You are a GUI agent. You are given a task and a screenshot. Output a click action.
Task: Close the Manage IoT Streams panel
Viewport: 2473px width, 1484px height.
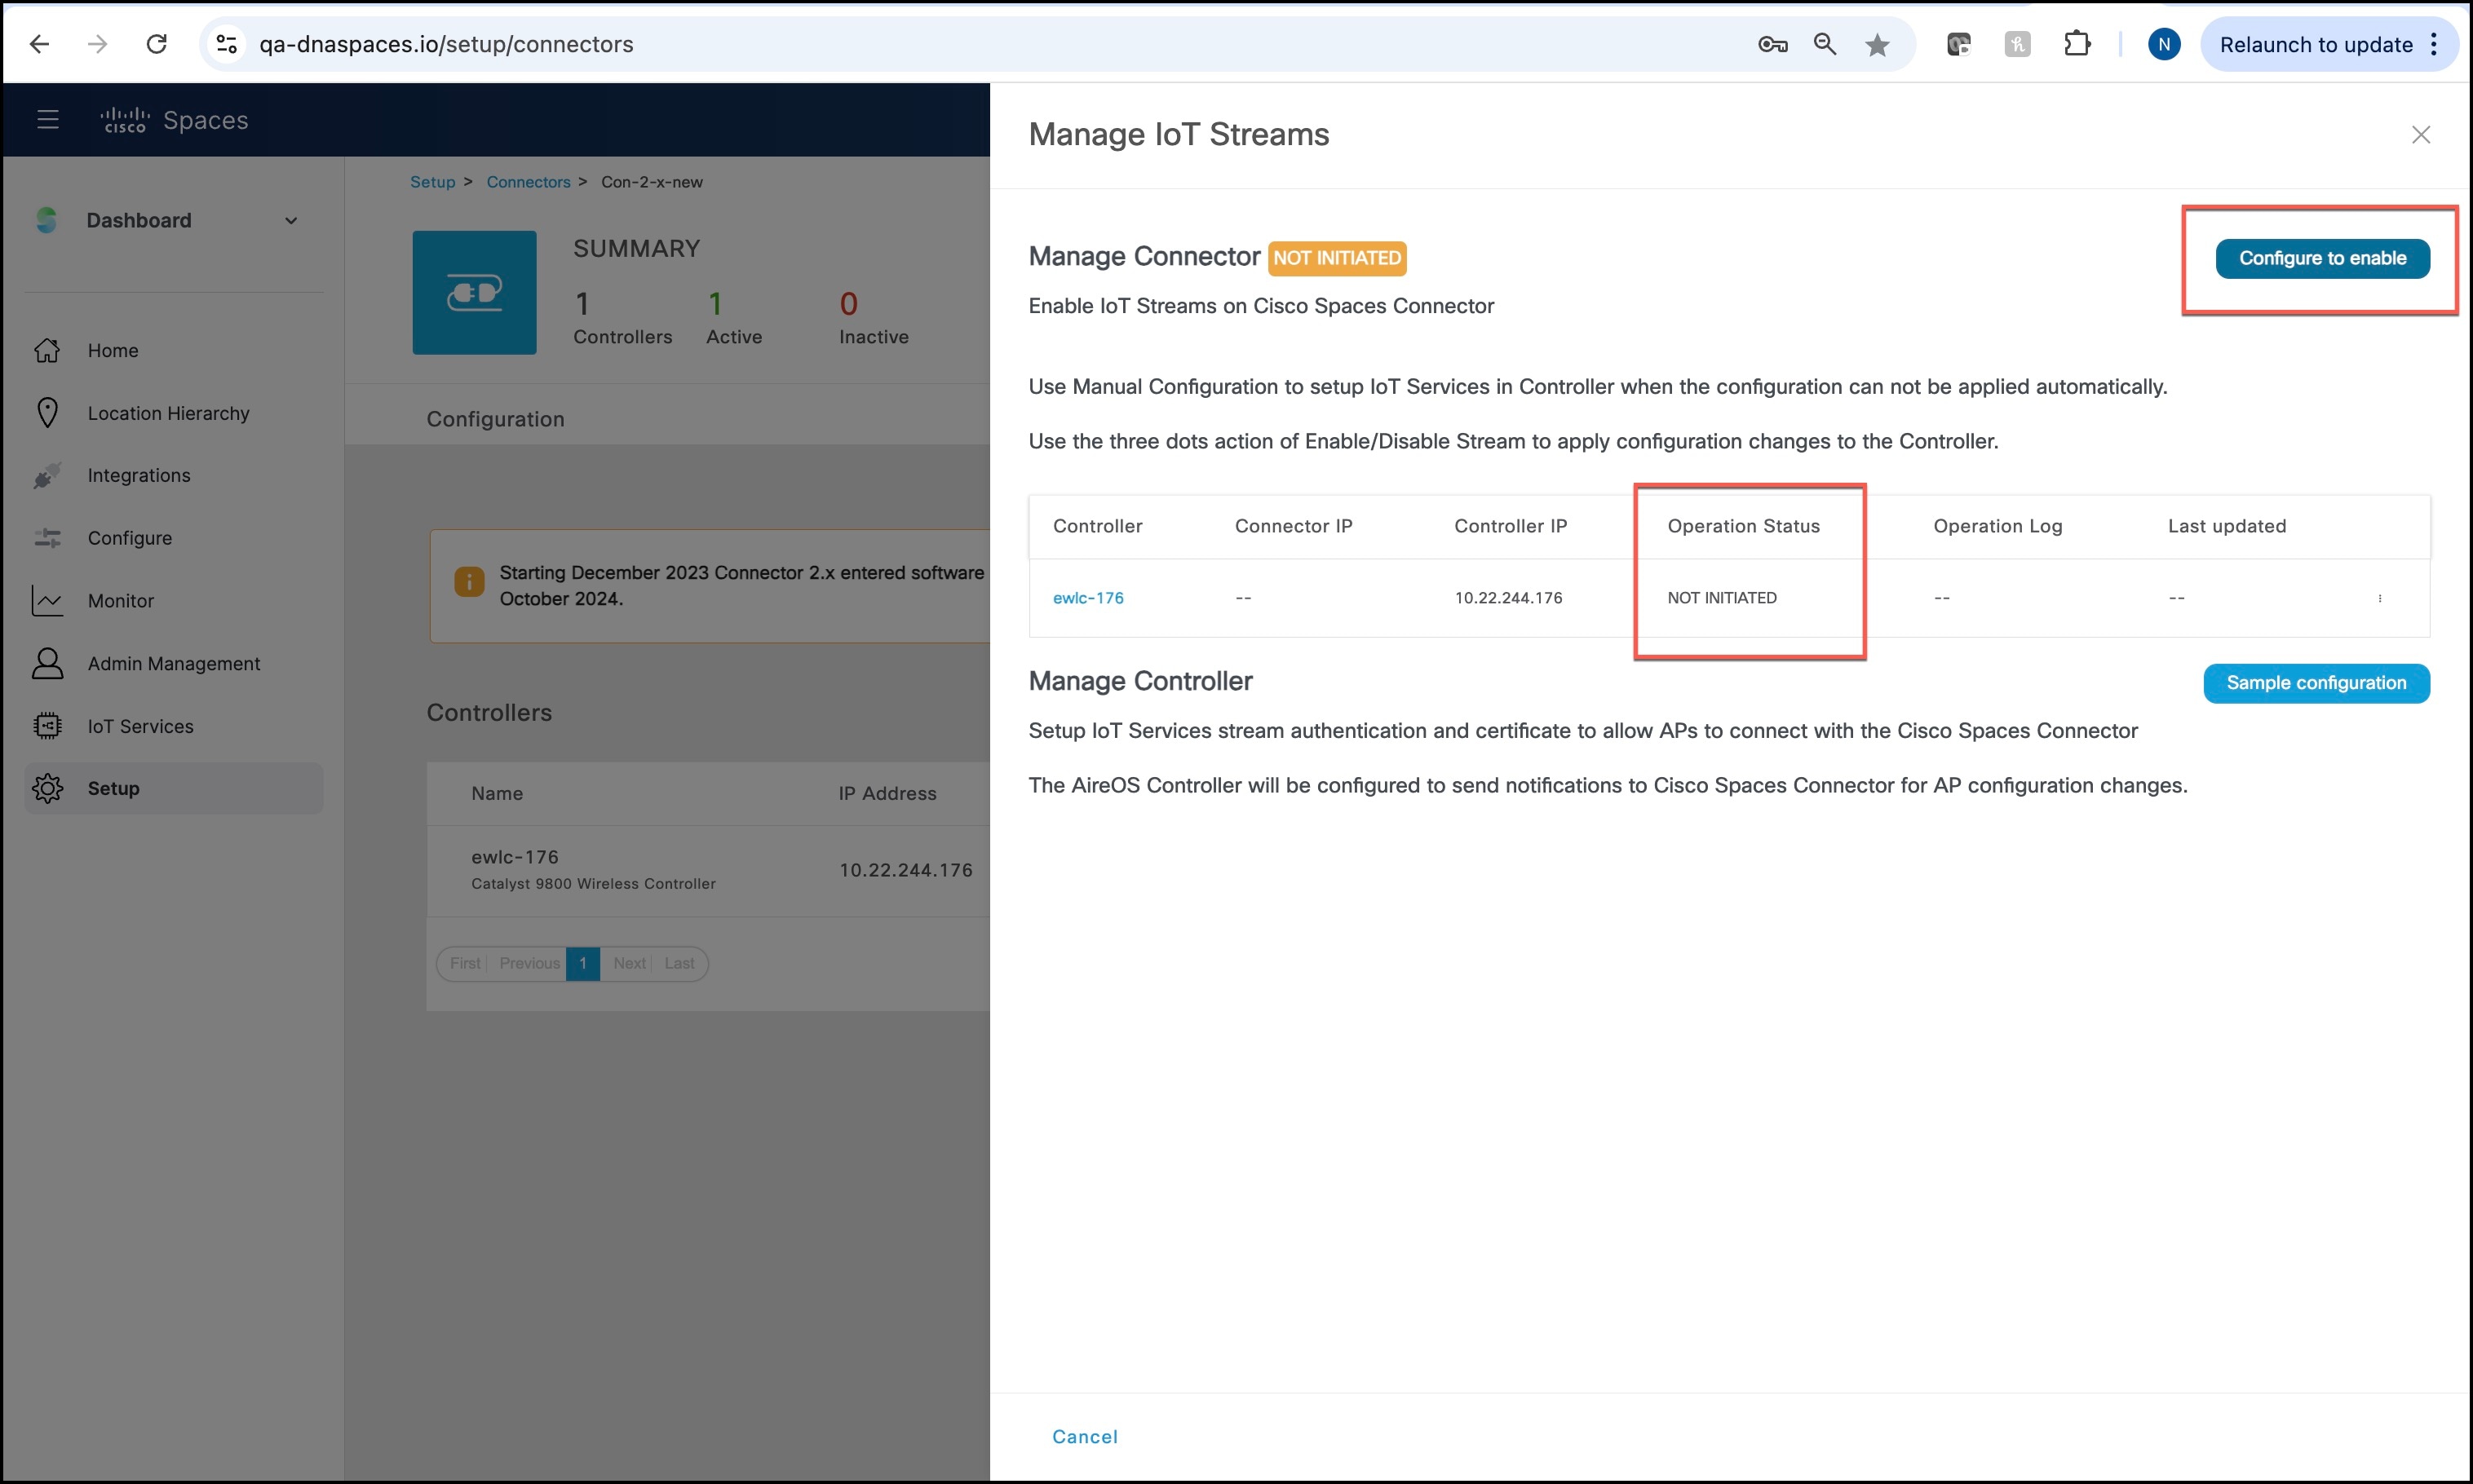coord(2420,135)
